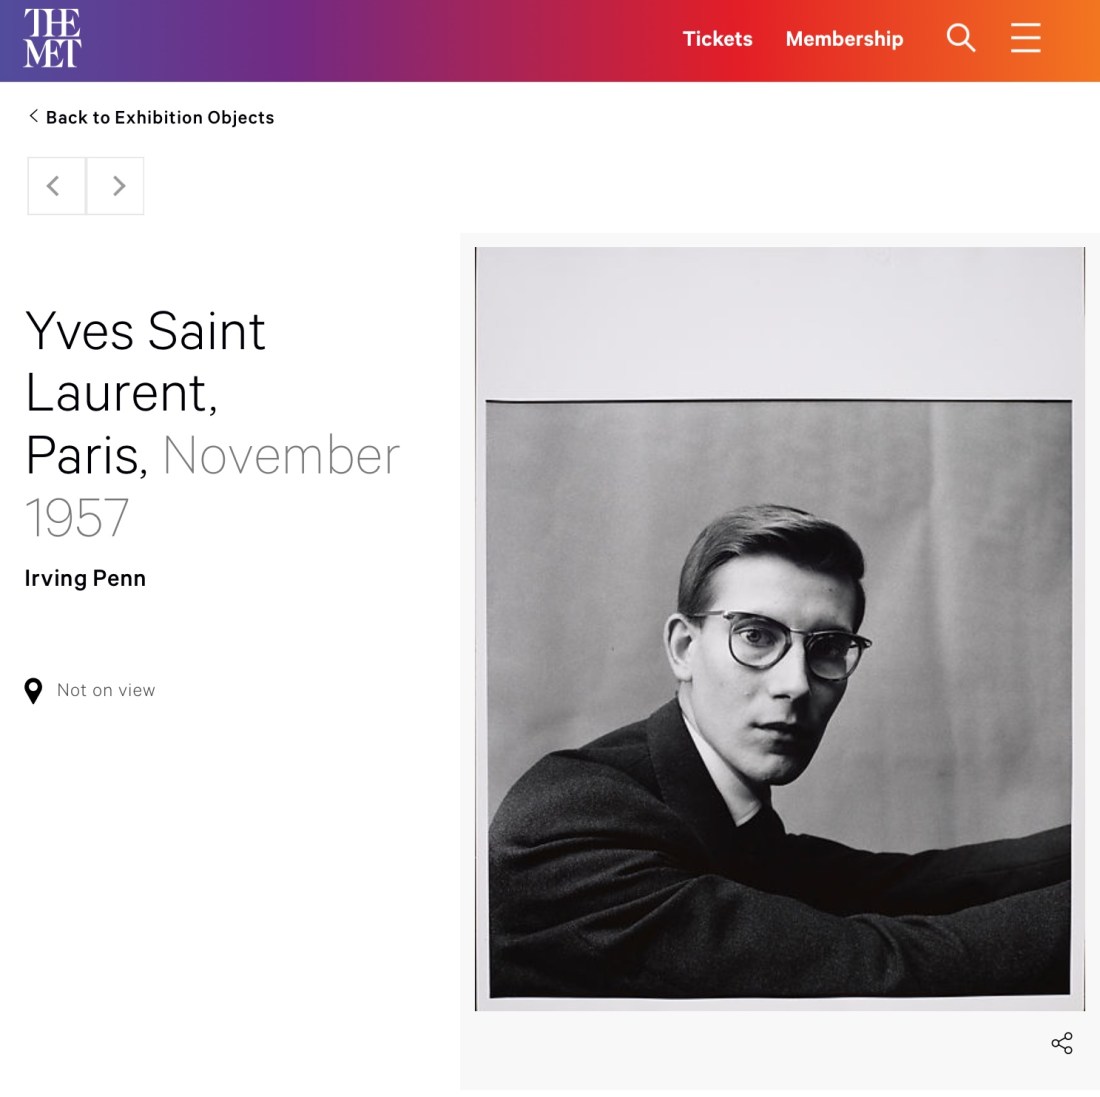
Task: Click the Yves Saint heading line
Action: click(x=145, y=330)
